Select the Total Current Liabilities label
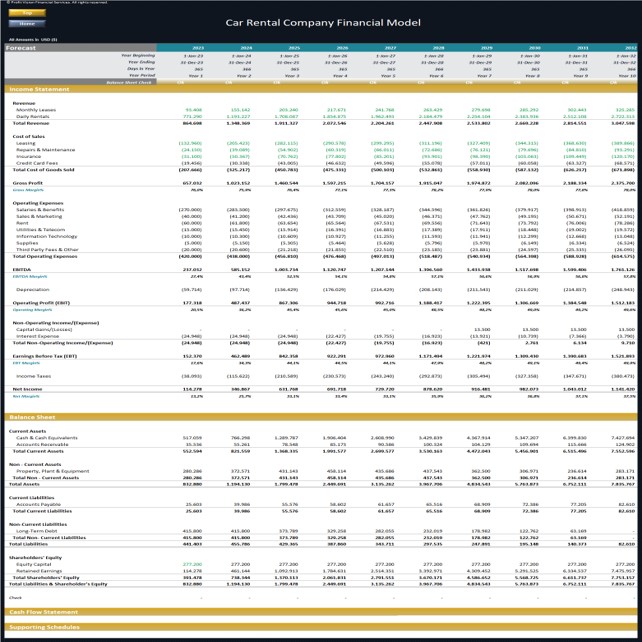The image size is (642, 642). [x=42, y=511]
